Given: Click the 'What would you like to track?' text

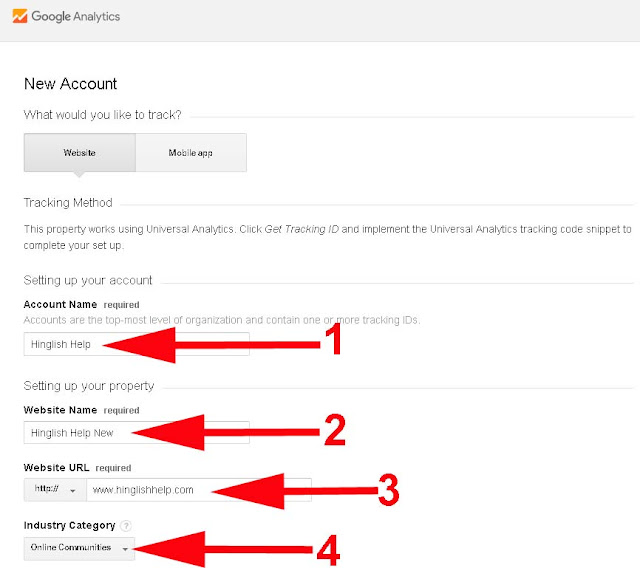Looking at the screenshot, I should [102, 115].
